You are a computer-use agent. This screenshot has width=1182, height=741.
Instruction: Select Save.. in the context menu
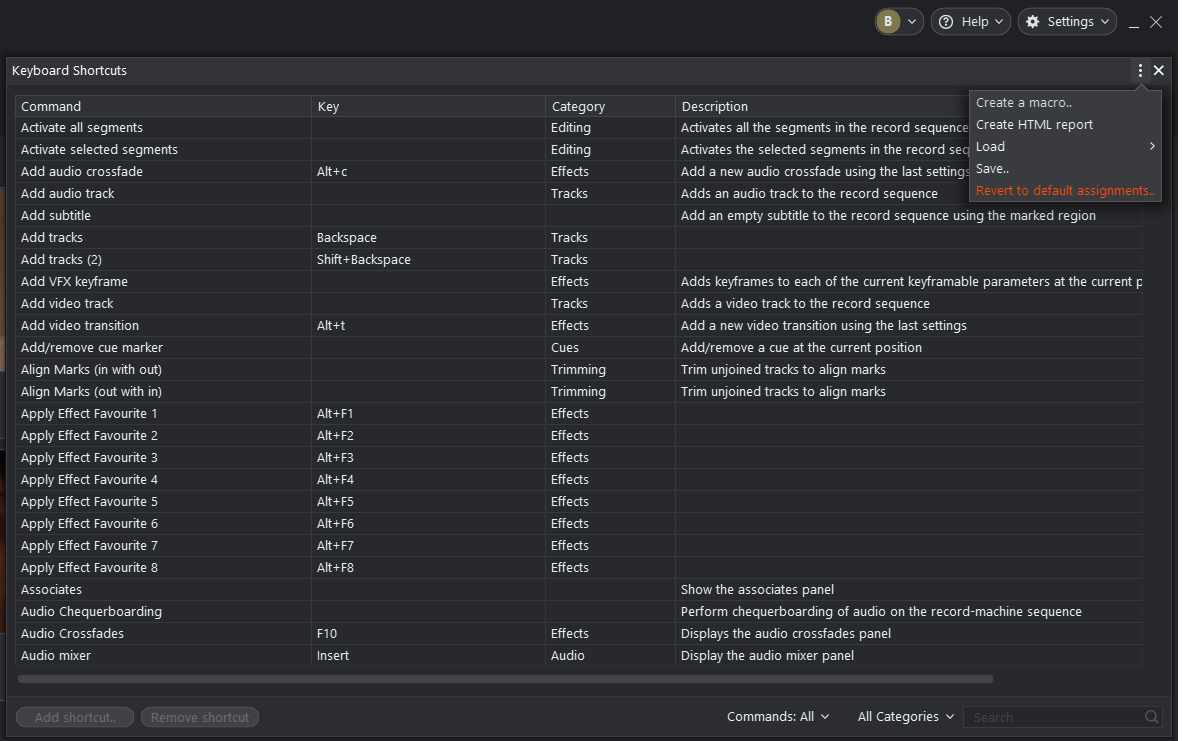[991, 168]
